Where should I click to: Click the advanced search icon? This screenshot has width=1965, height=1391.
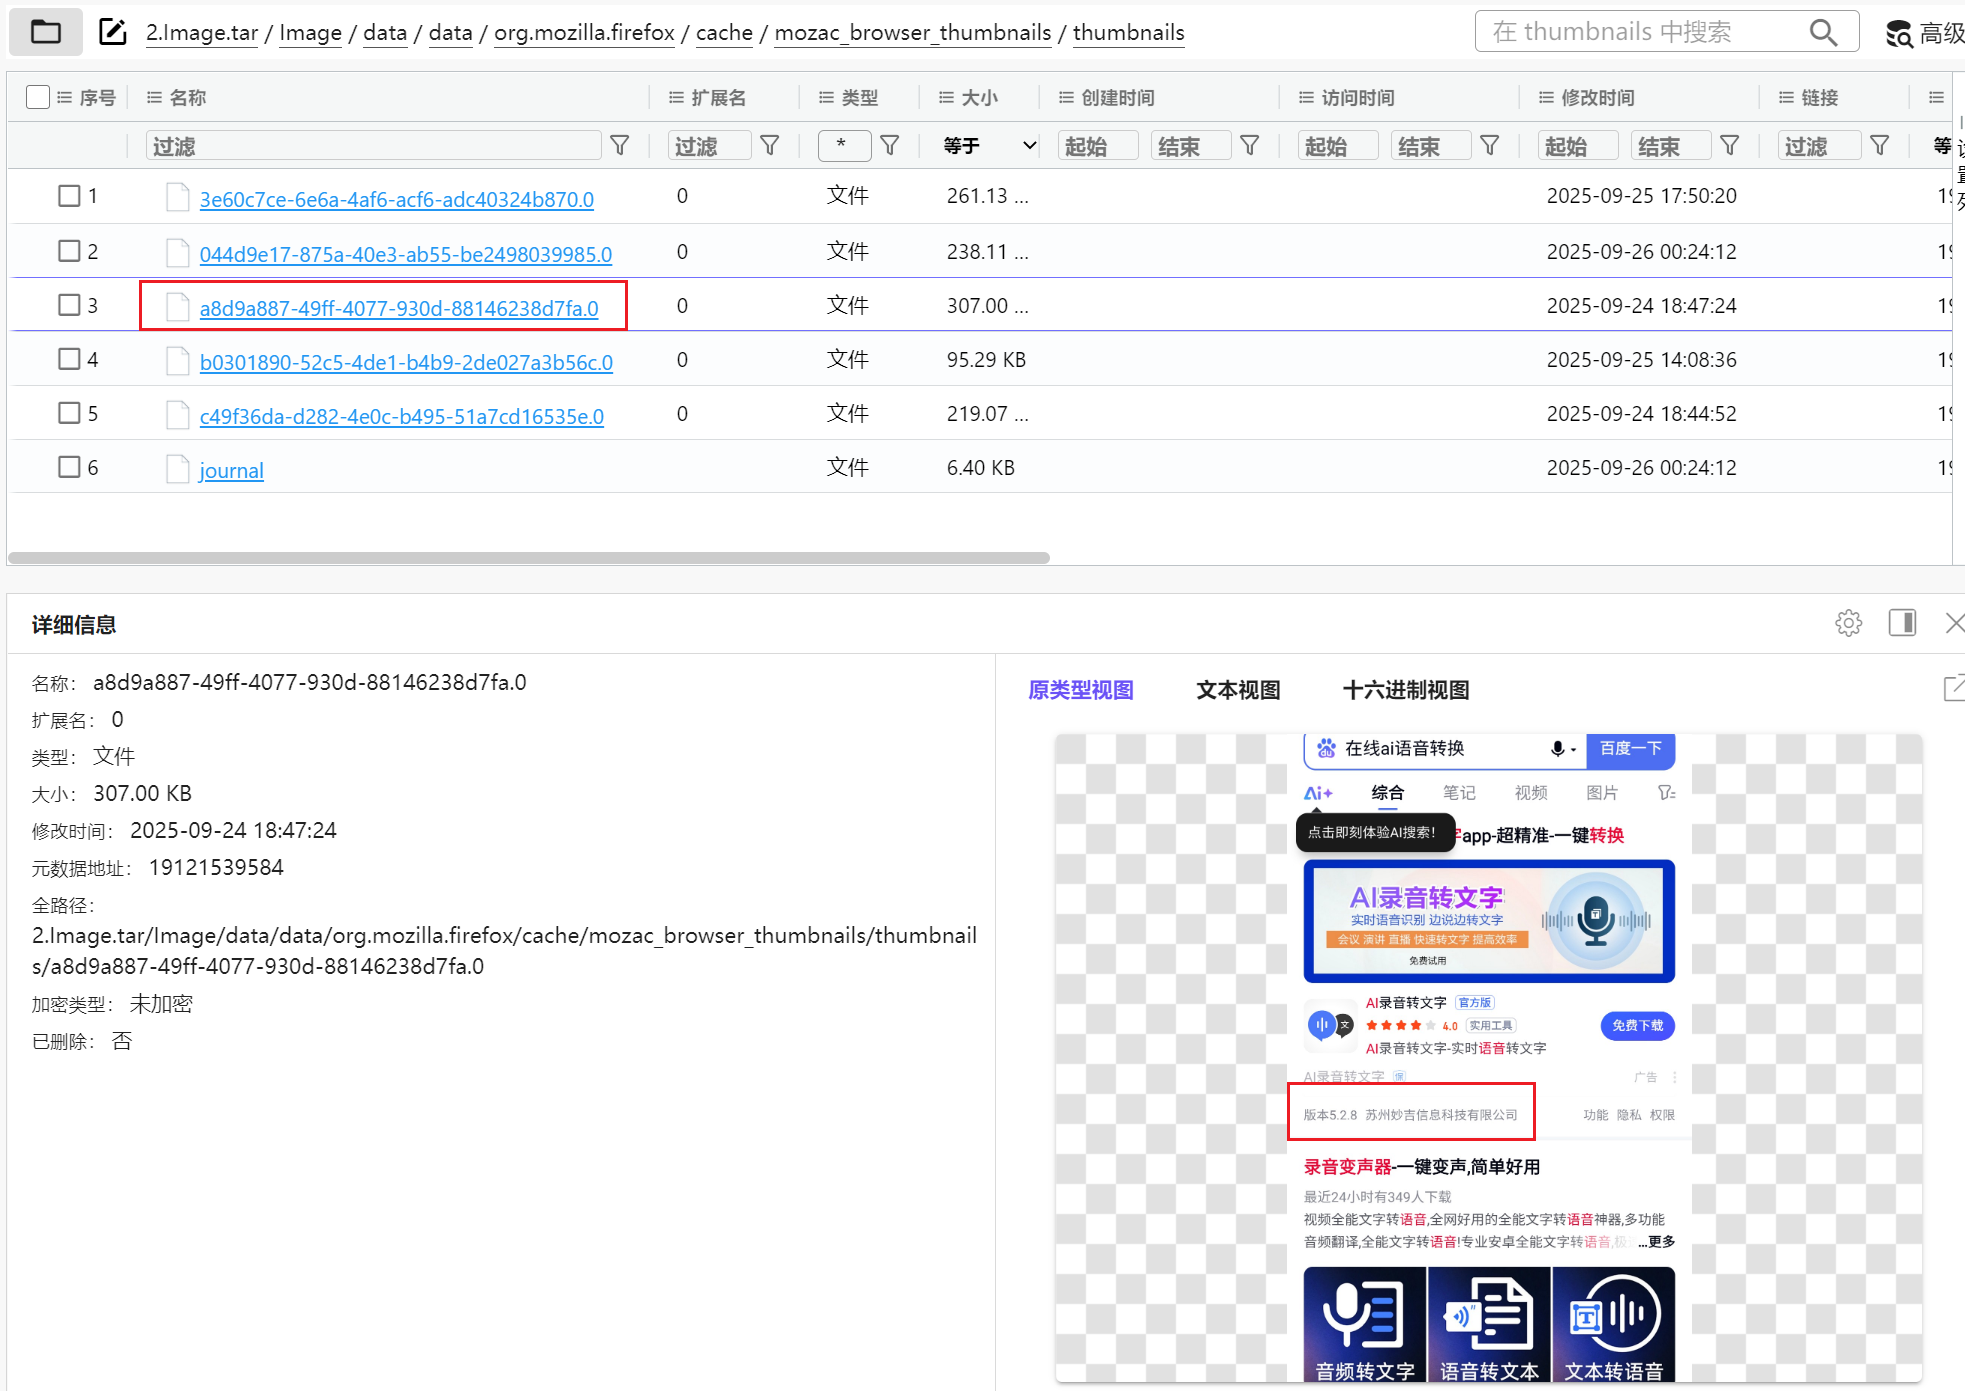pyautogui.click(x=1899, y=34)
